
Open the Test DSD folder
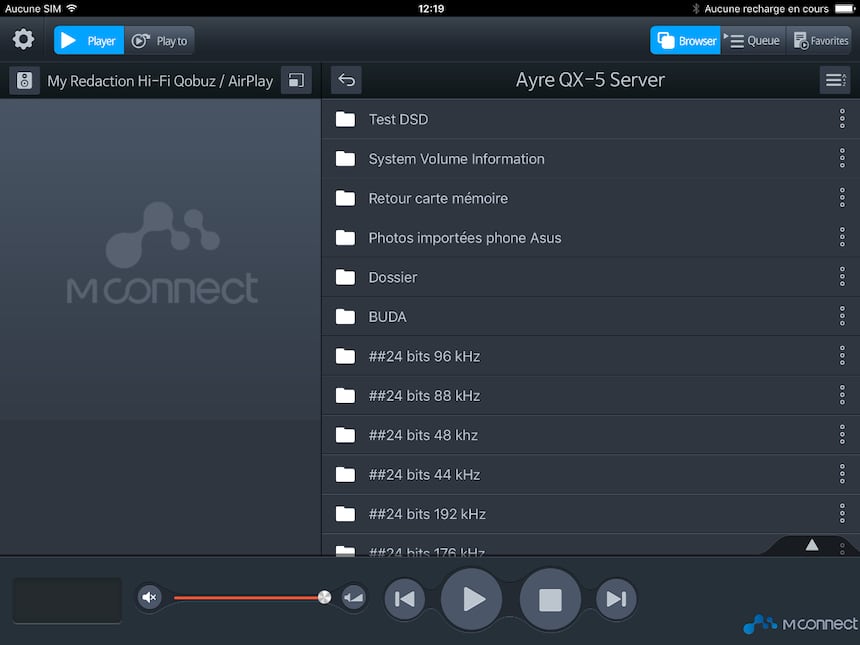click(590, 119)
